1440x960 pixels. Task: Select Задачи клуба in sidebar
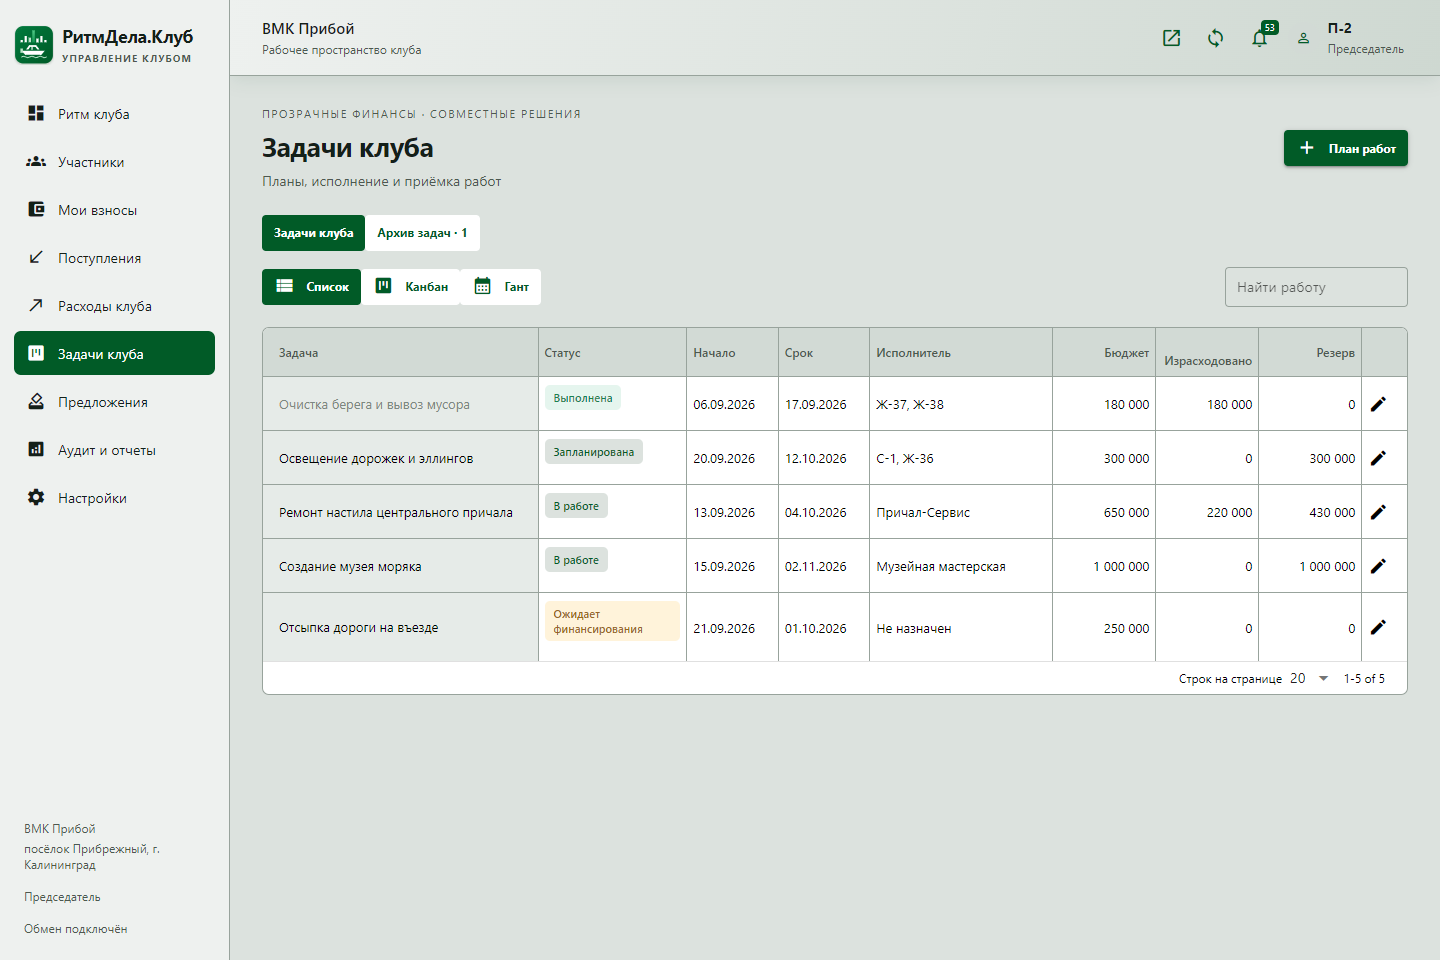(x=114, y=353)
